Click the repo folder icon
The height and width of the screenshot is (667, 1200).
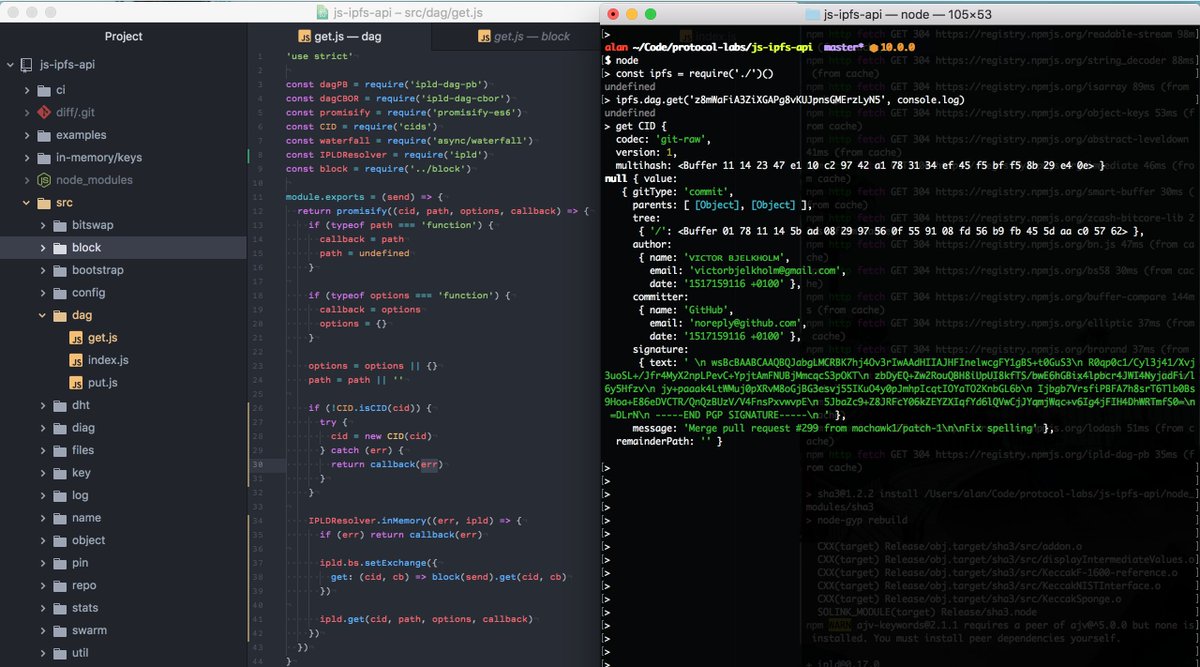tap(60, 585)
